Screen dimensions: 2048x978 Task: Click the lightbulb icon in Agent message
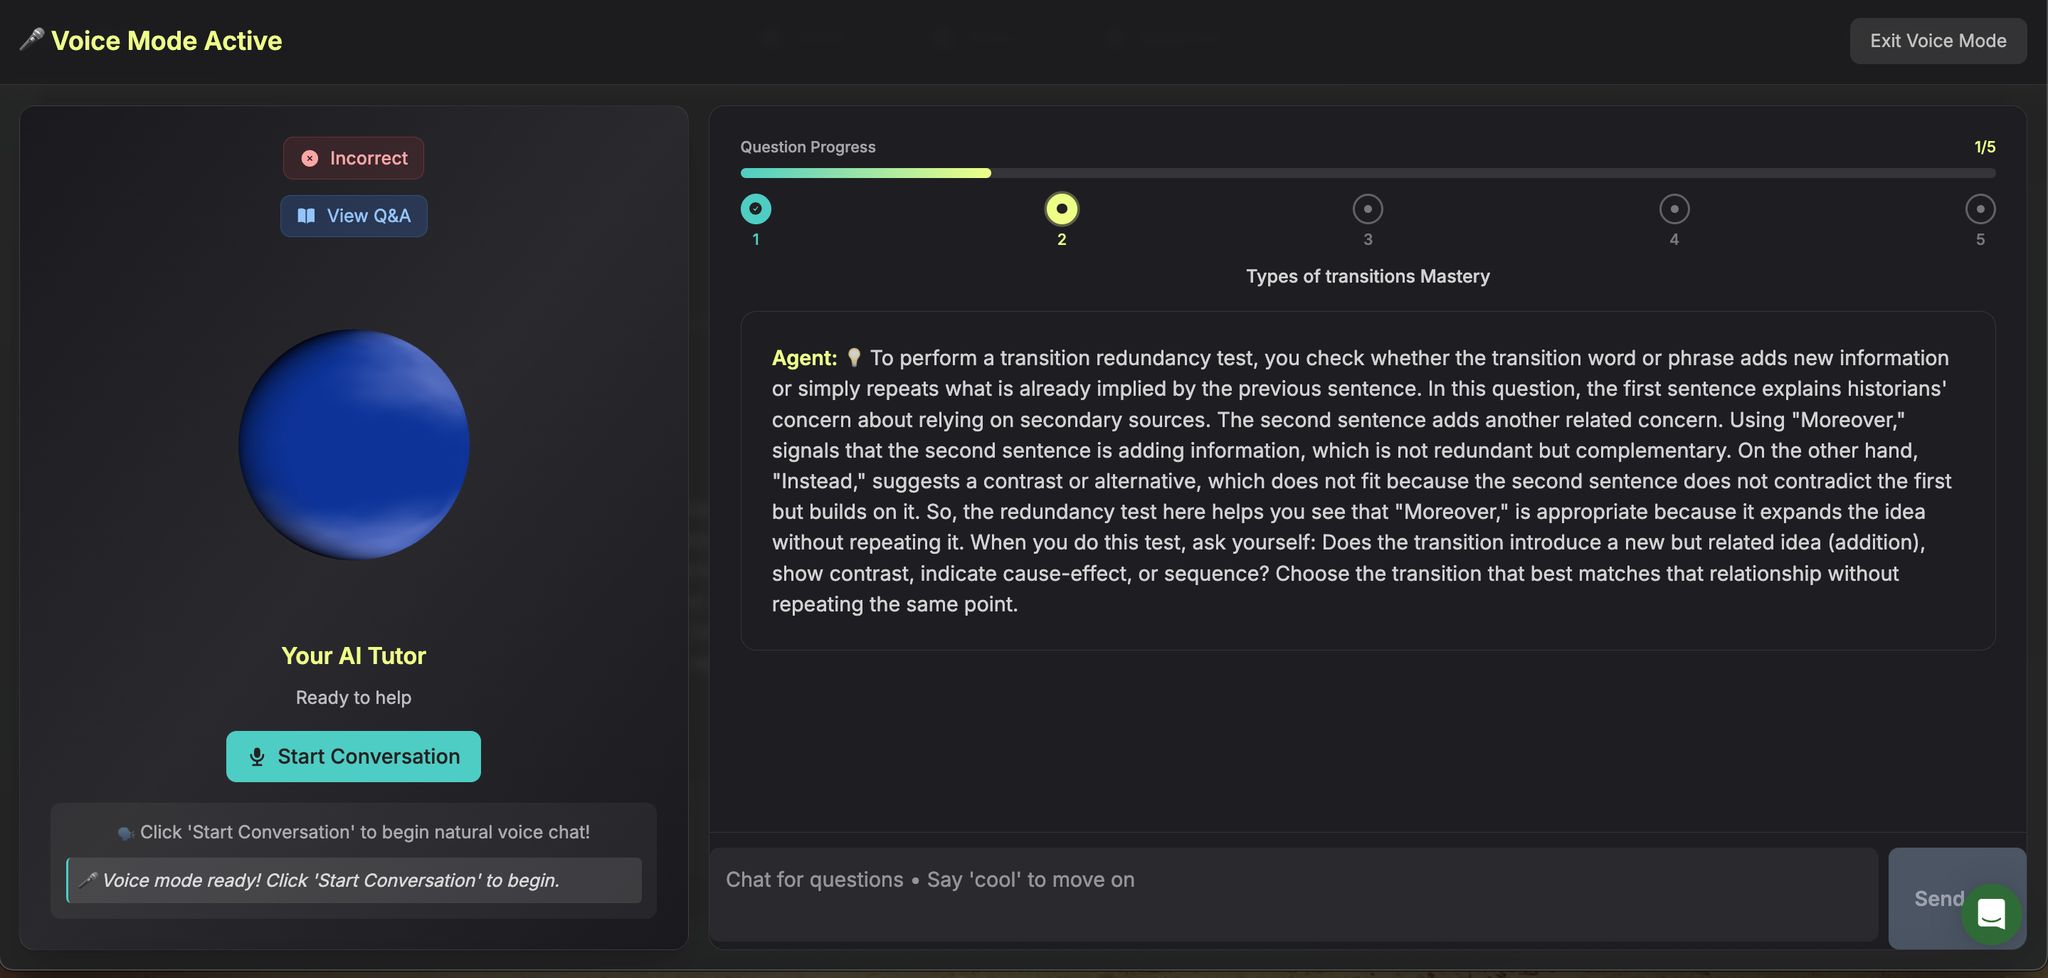[854, 358]
